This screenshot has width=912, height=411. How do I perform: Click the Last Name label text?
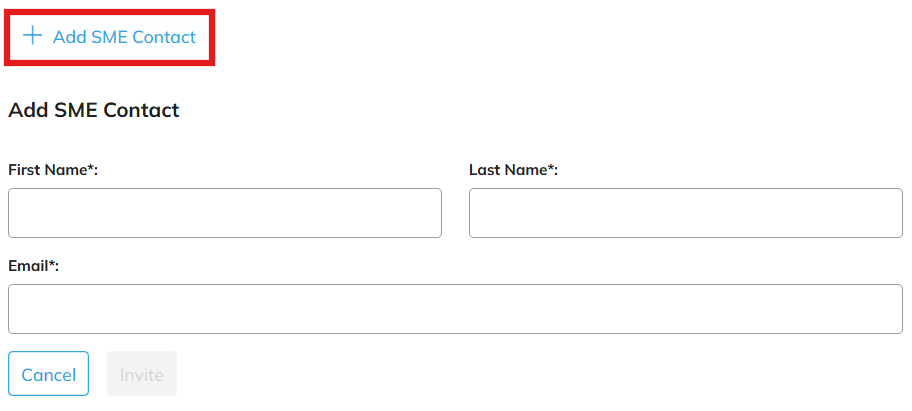[512, 170]
